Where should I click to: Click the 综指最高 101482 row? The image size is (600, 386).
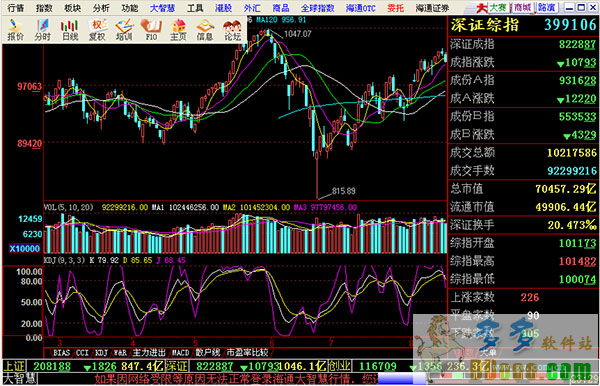click(523, 261)
